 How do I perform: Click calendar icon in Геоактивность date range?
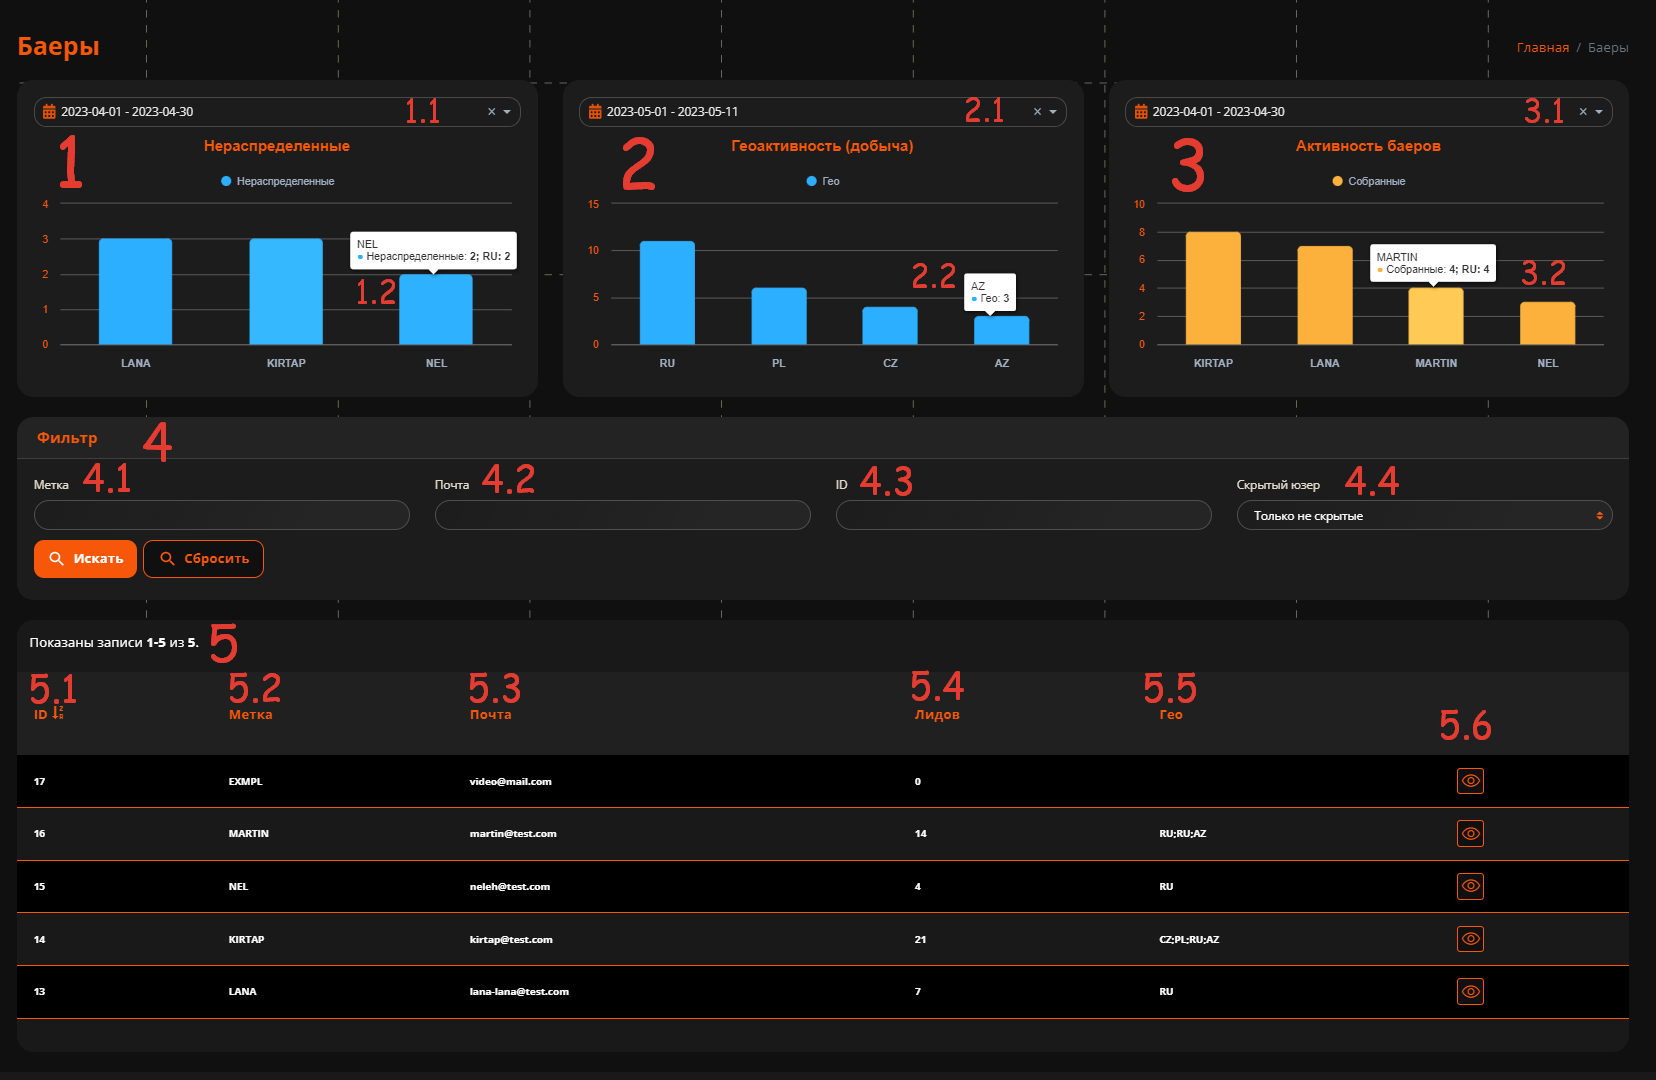coord(595,112)
